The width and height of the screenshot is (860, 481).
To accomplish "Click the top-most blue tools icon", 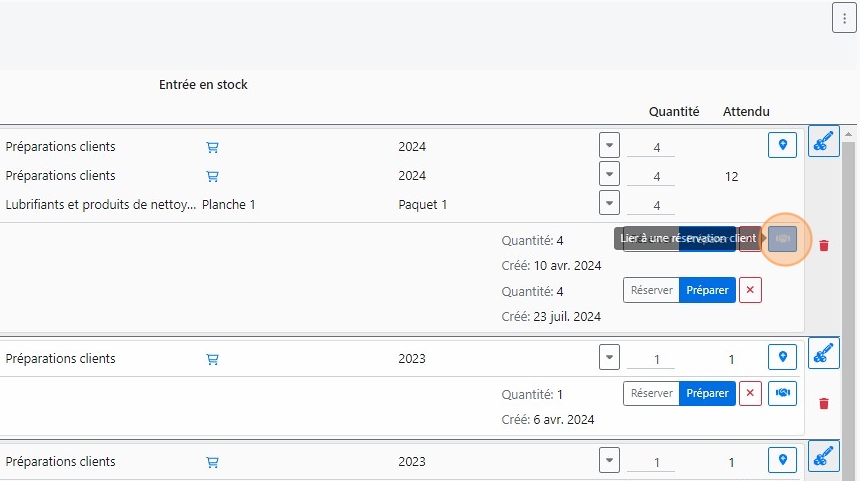I will 823,142.
